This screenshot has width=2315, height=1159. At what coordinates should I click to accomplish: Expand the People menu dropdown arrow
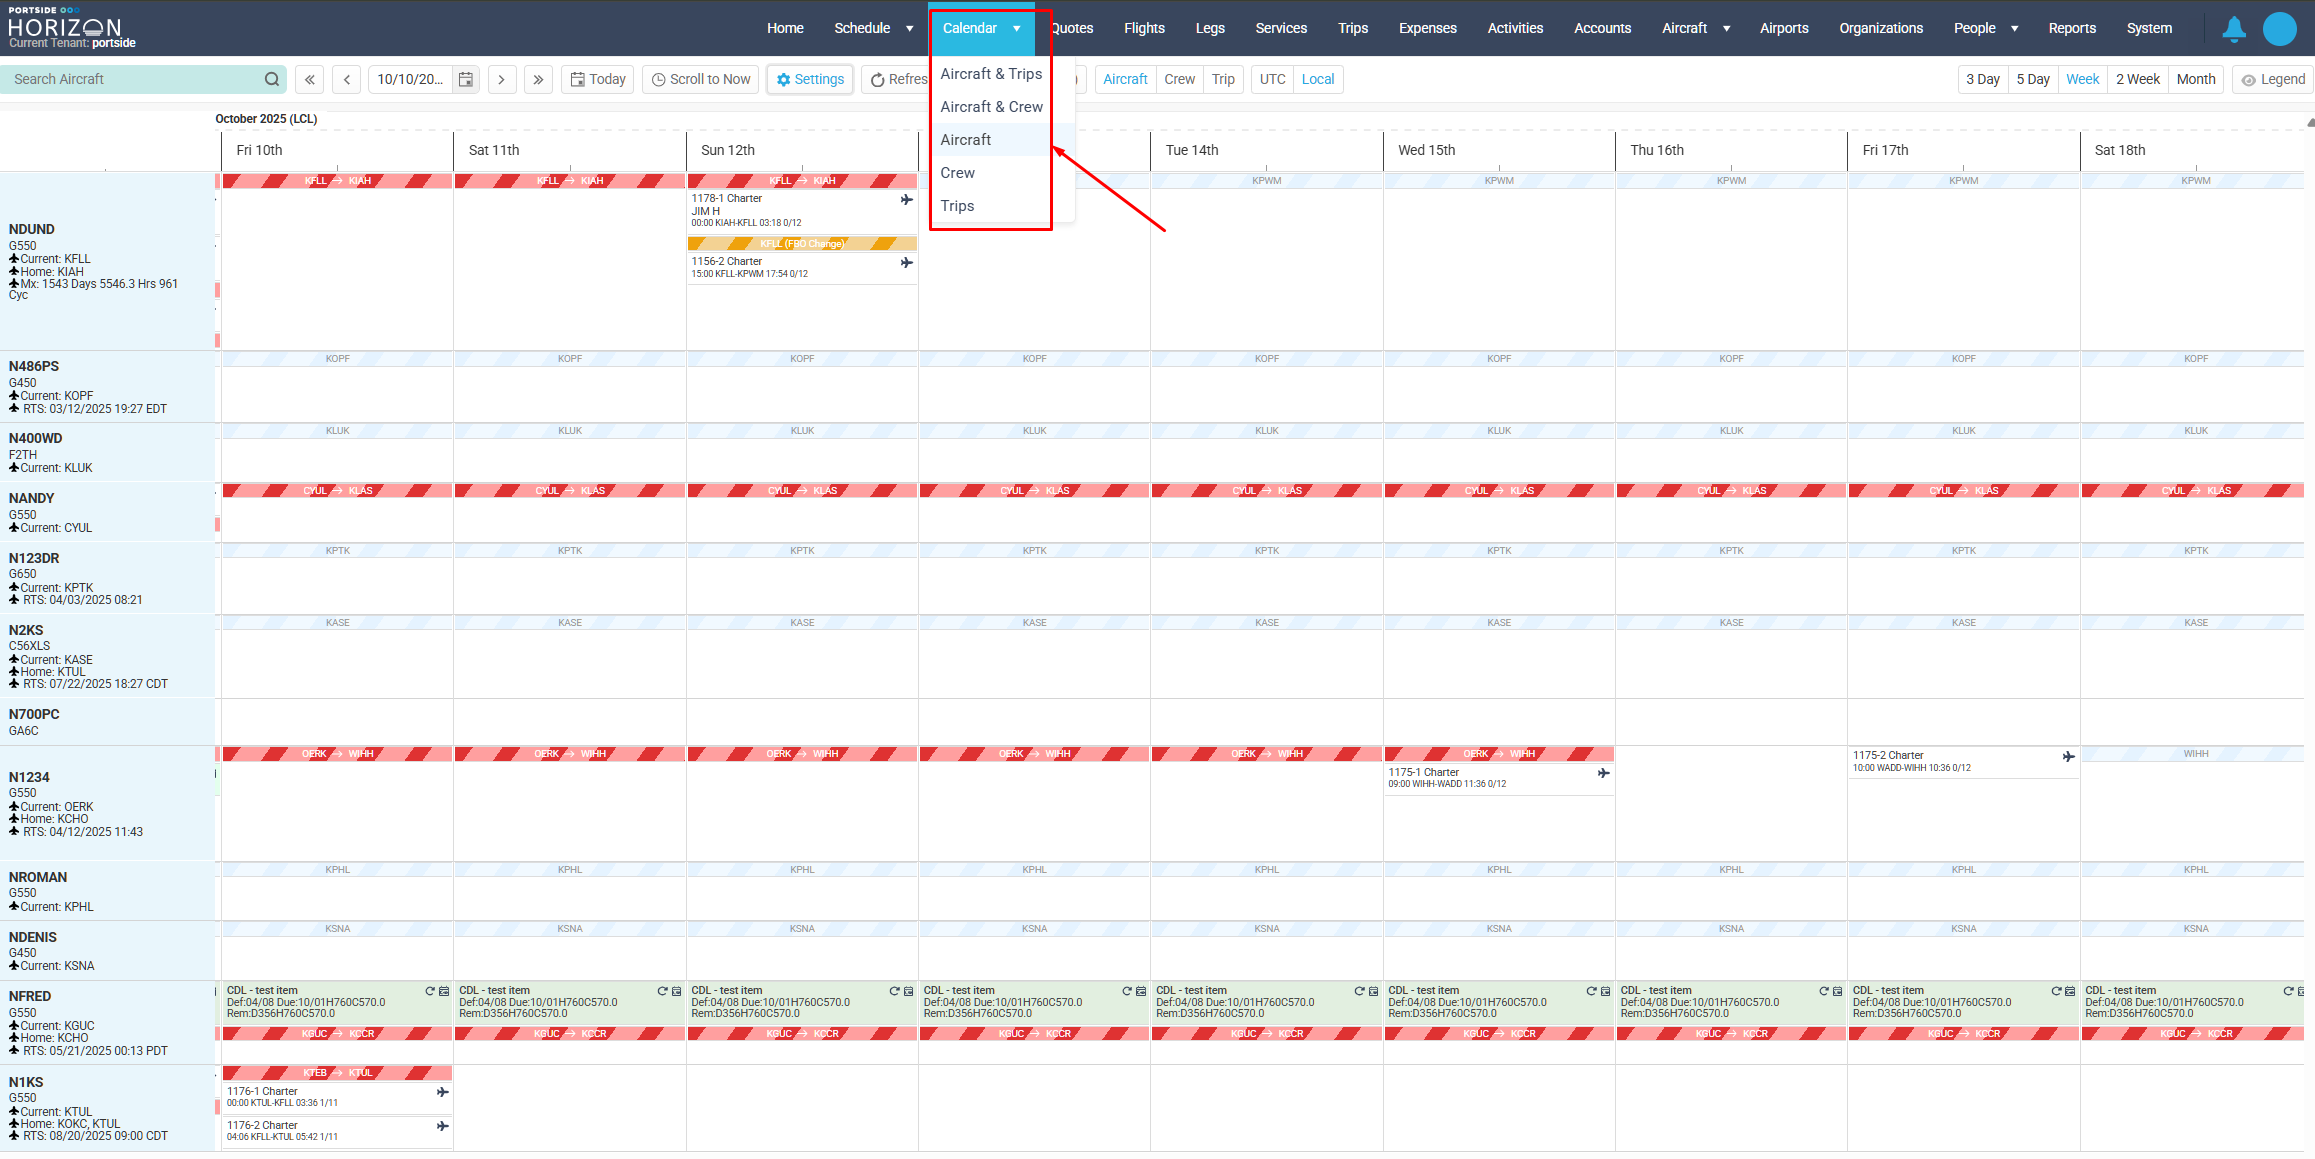coord(2014,29)
